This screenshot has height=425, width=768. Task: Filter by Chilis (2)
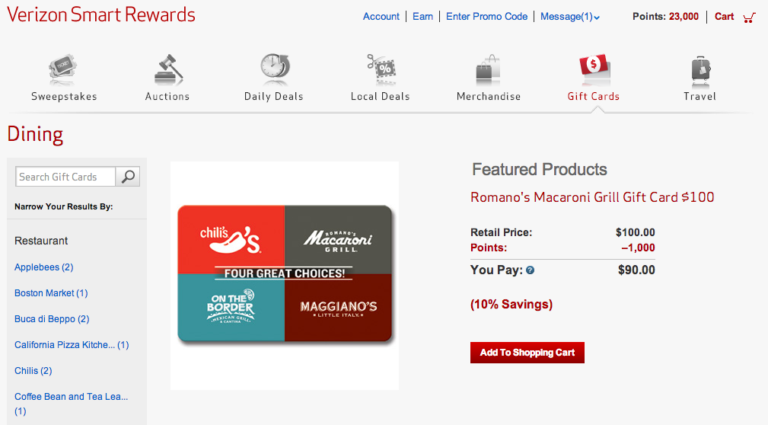pyautogui.click(x=33, y=371)
